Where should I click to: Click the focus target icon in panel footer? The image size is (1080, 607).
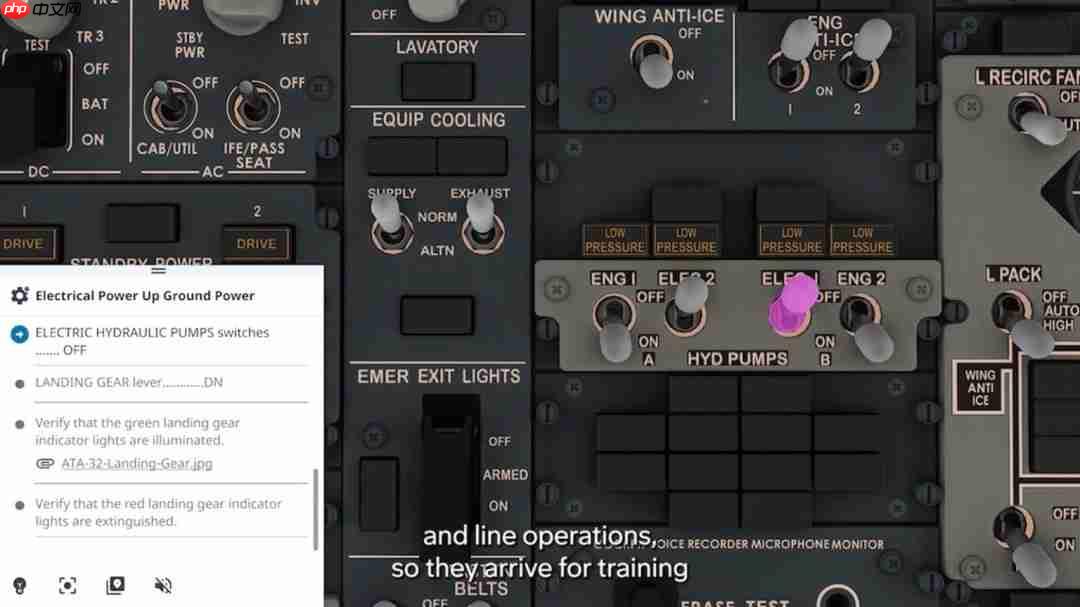(x=67, y=586)
